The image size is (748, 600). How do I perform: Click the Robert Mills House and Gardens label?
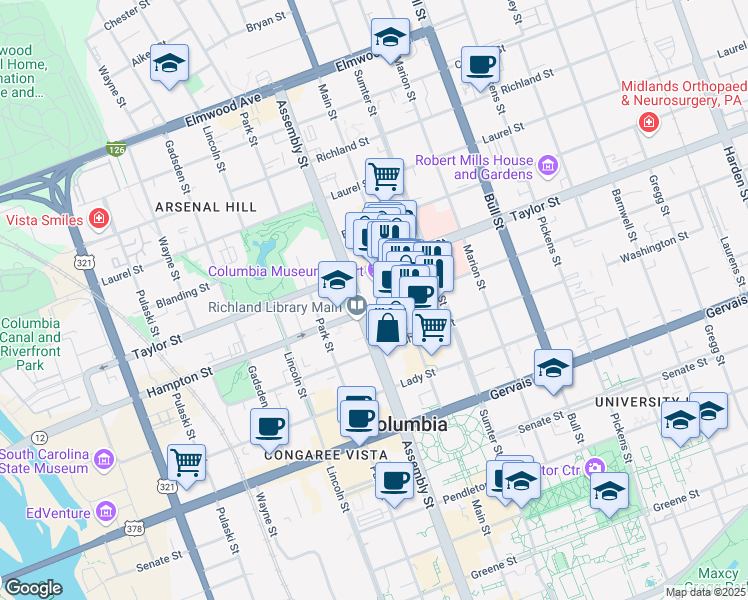pos(474,167)
